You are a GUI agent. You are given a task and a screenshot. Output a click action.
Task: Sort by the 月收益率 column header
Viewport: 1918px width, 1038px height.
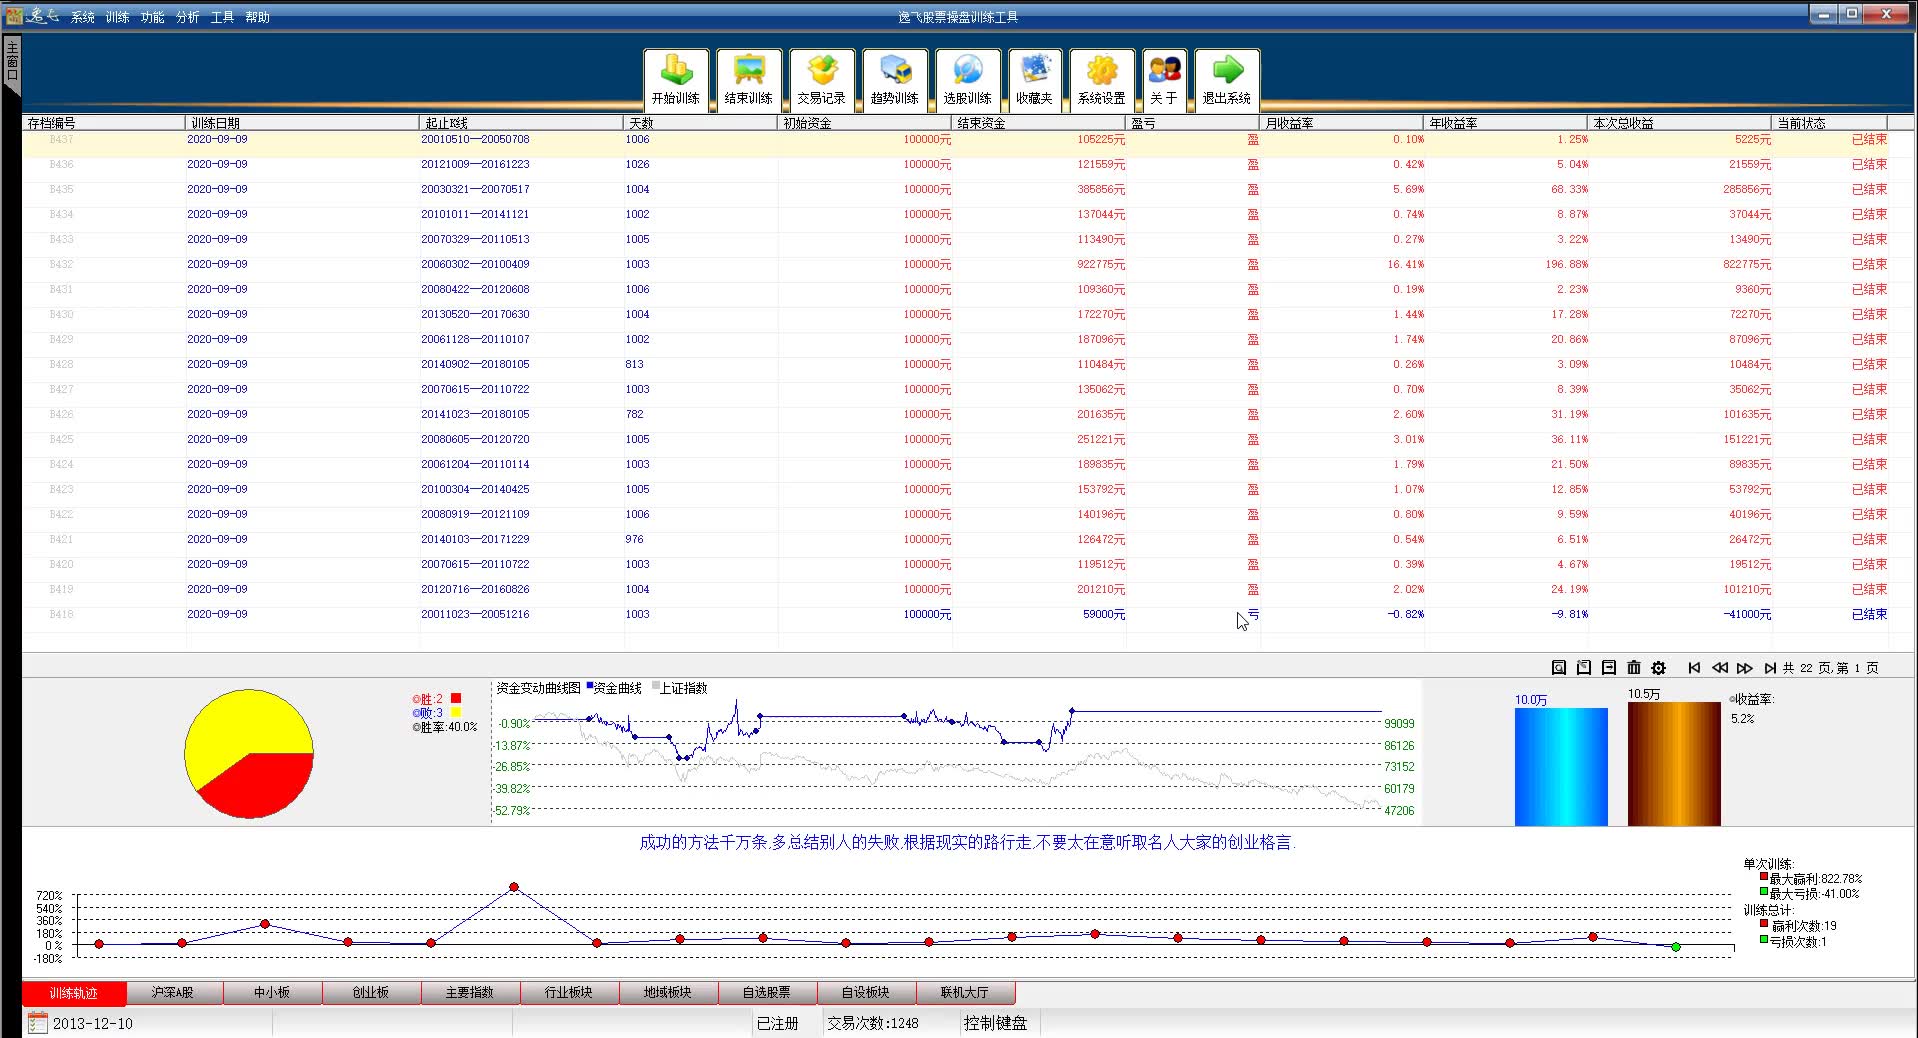(x=1342, y=123)
